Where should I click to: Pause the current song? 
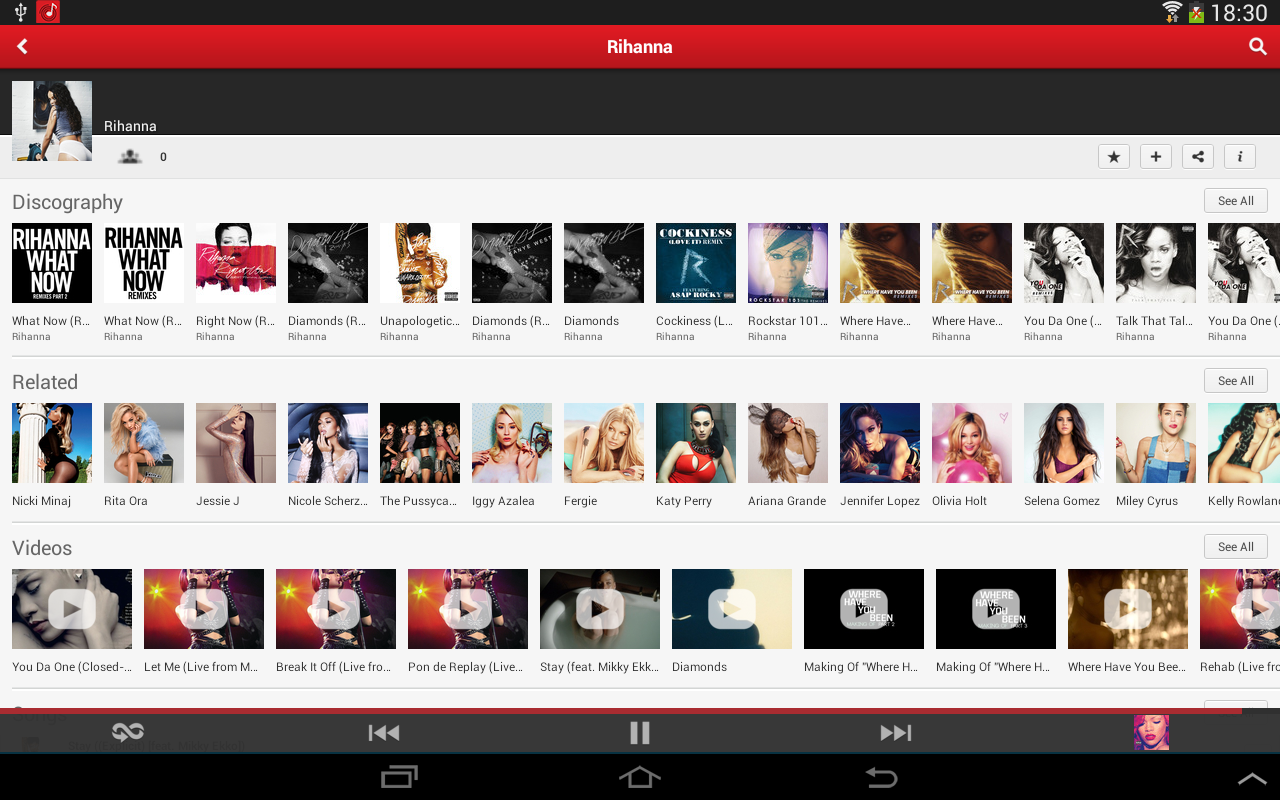pyautogui.click(x=640, y=733)
